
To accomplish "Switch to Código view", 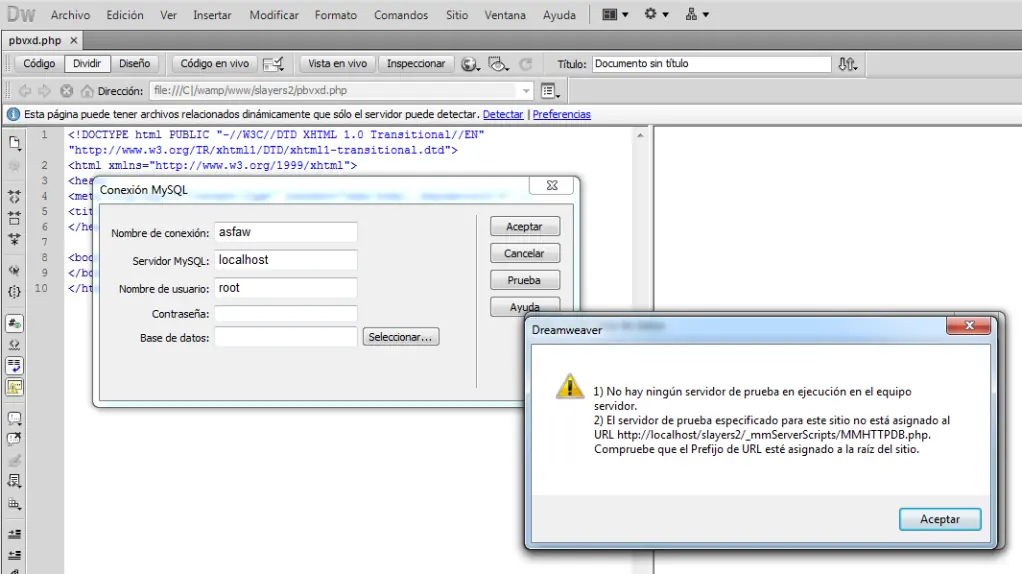I will click(x=39, y=63).
